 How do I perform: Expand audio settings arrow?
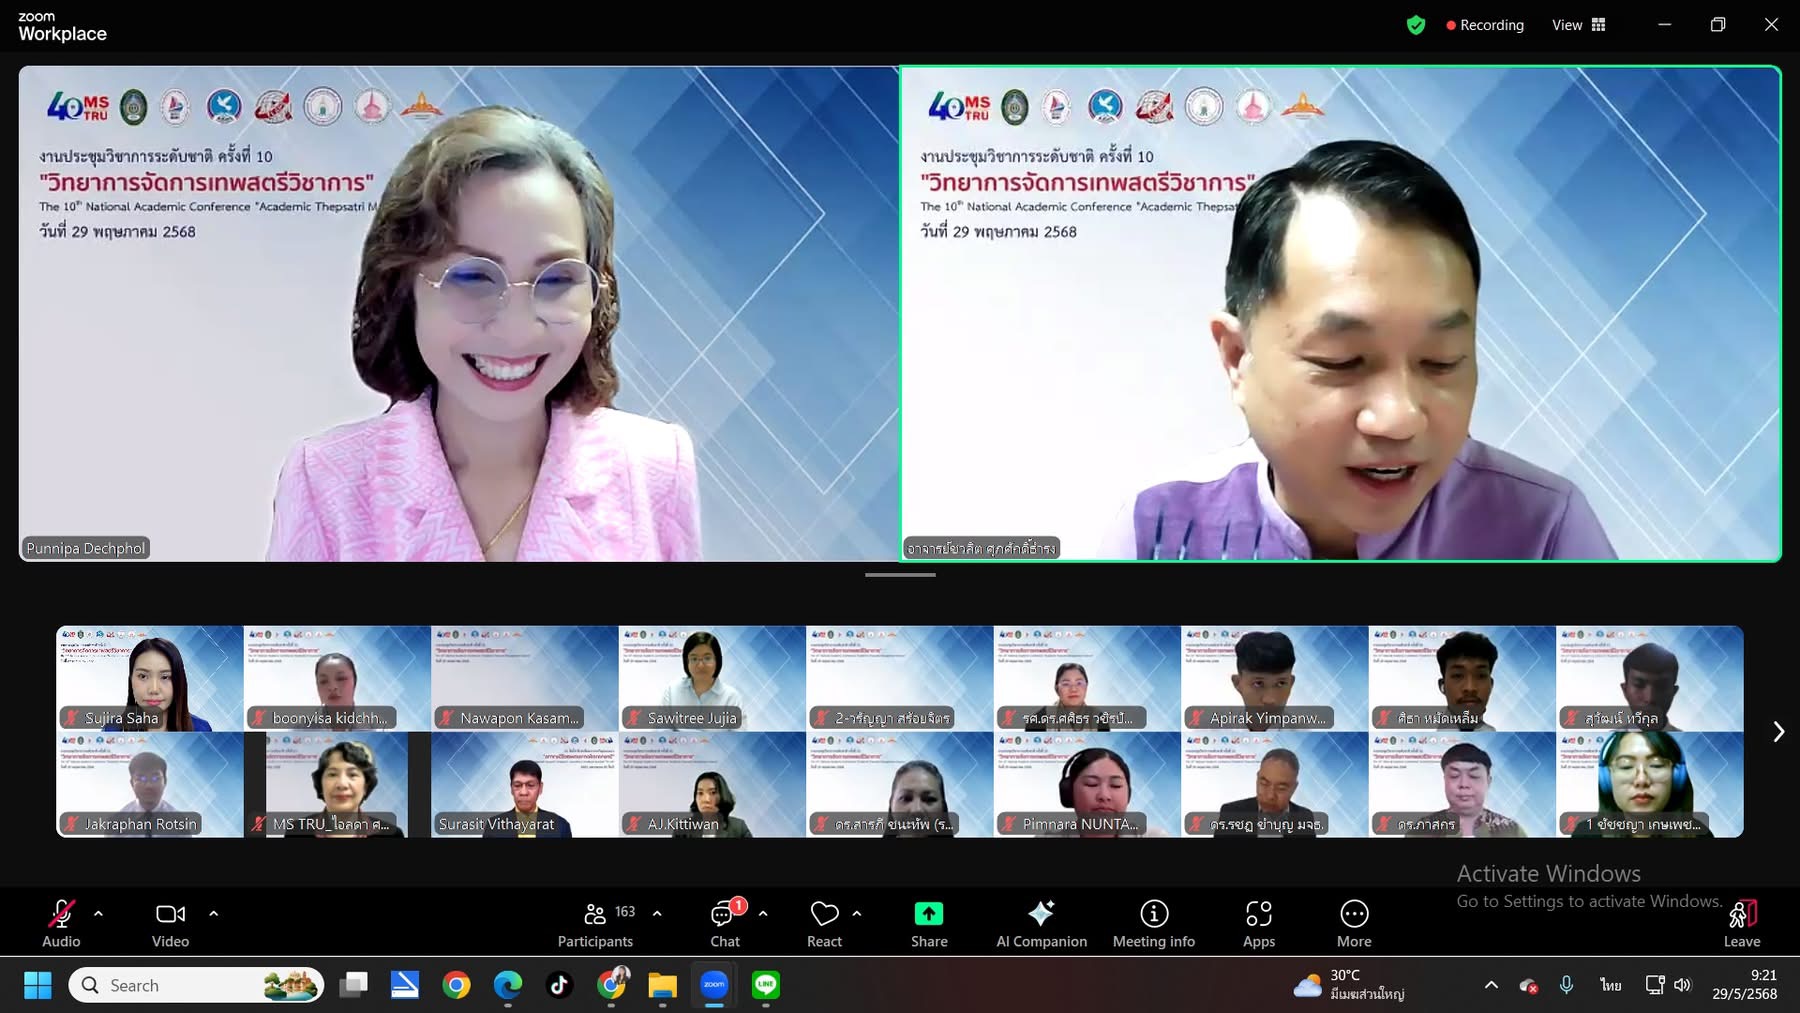coord(98,913)
